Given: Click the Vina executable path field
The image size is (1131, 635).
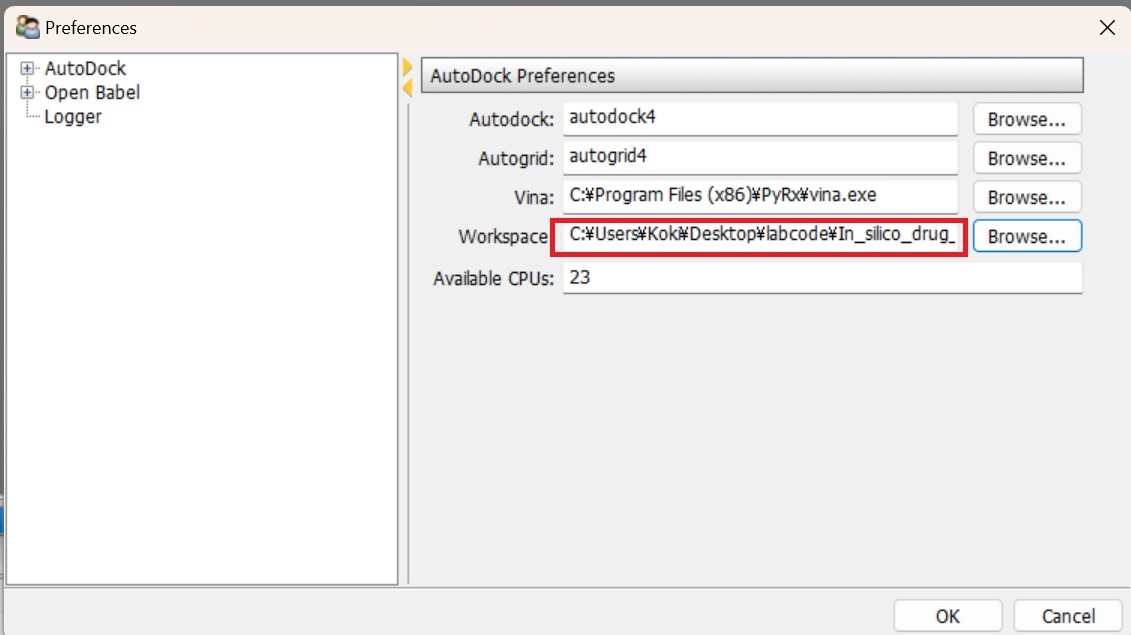Looking at the screenshot, I should point(760,196).
